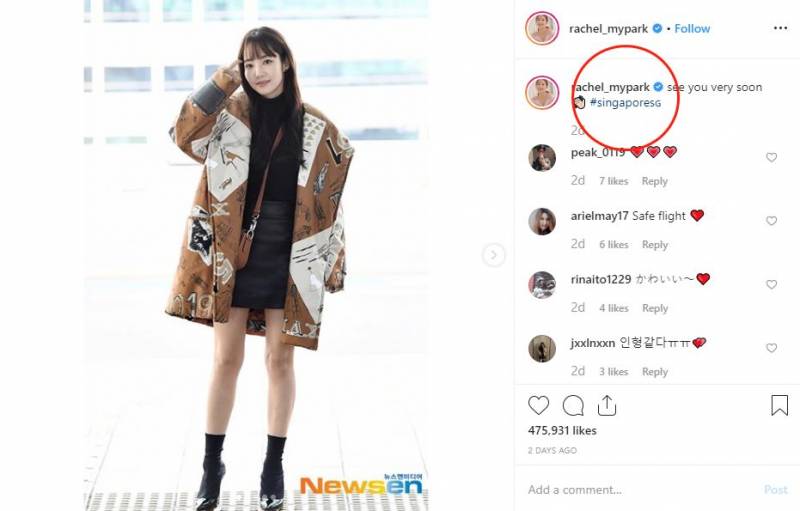
Task: Reply to arielmay17's comment
Action: (x=655, y=245)
